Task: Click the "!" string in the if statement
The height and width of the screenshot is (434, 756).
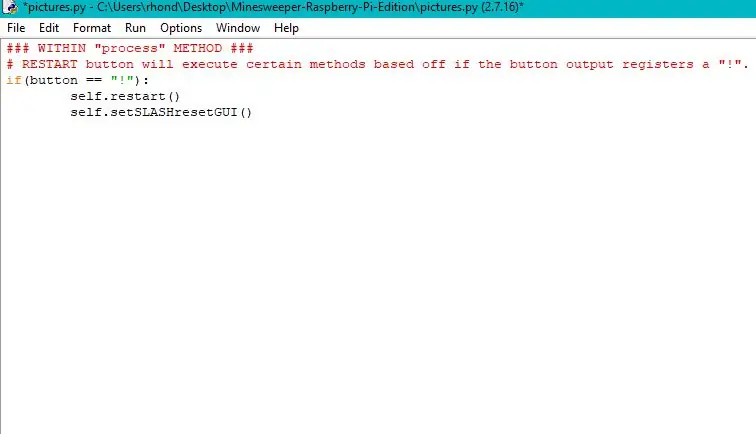Action: [122, 80]
